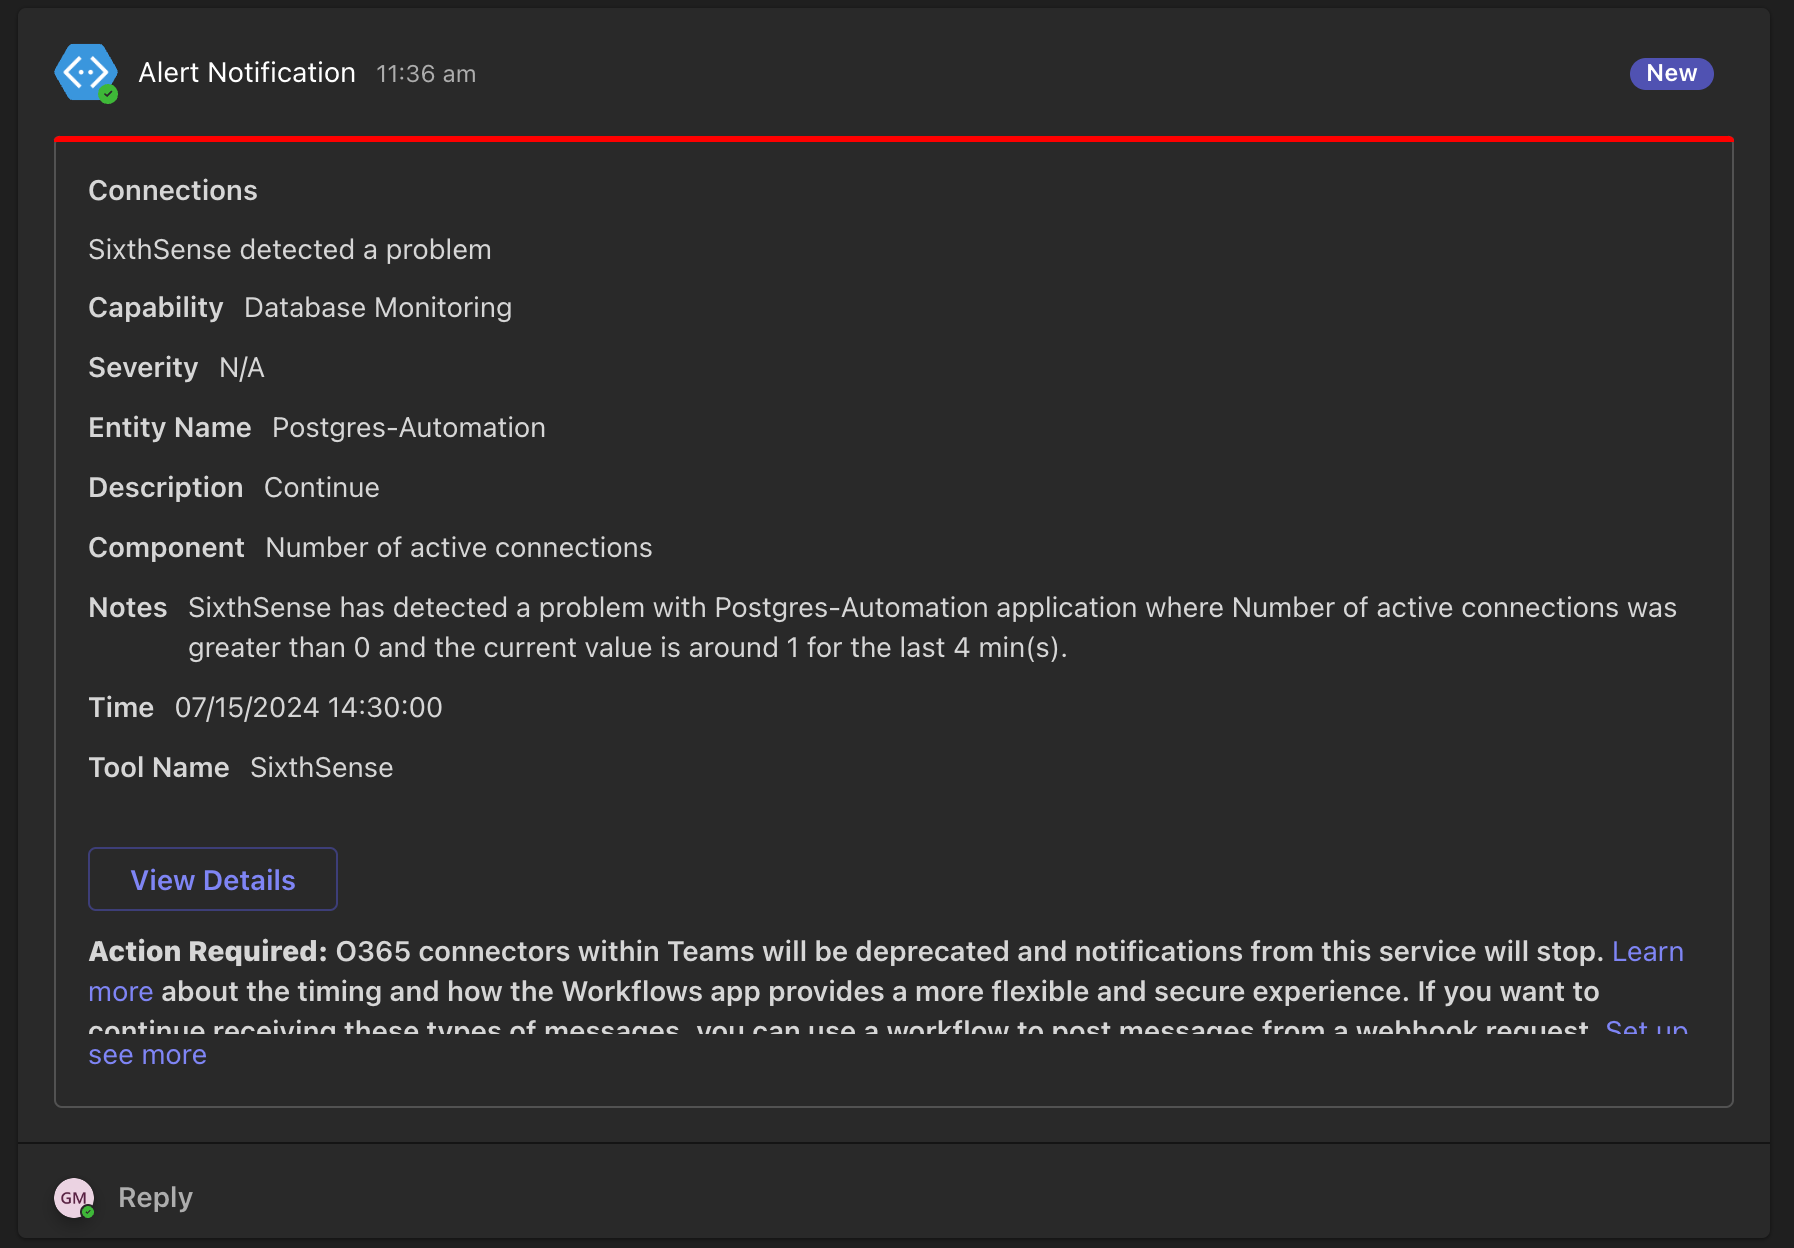The image size is (1794, 1248).
Task: Click the Reply field
Action: pos(155,1197)
